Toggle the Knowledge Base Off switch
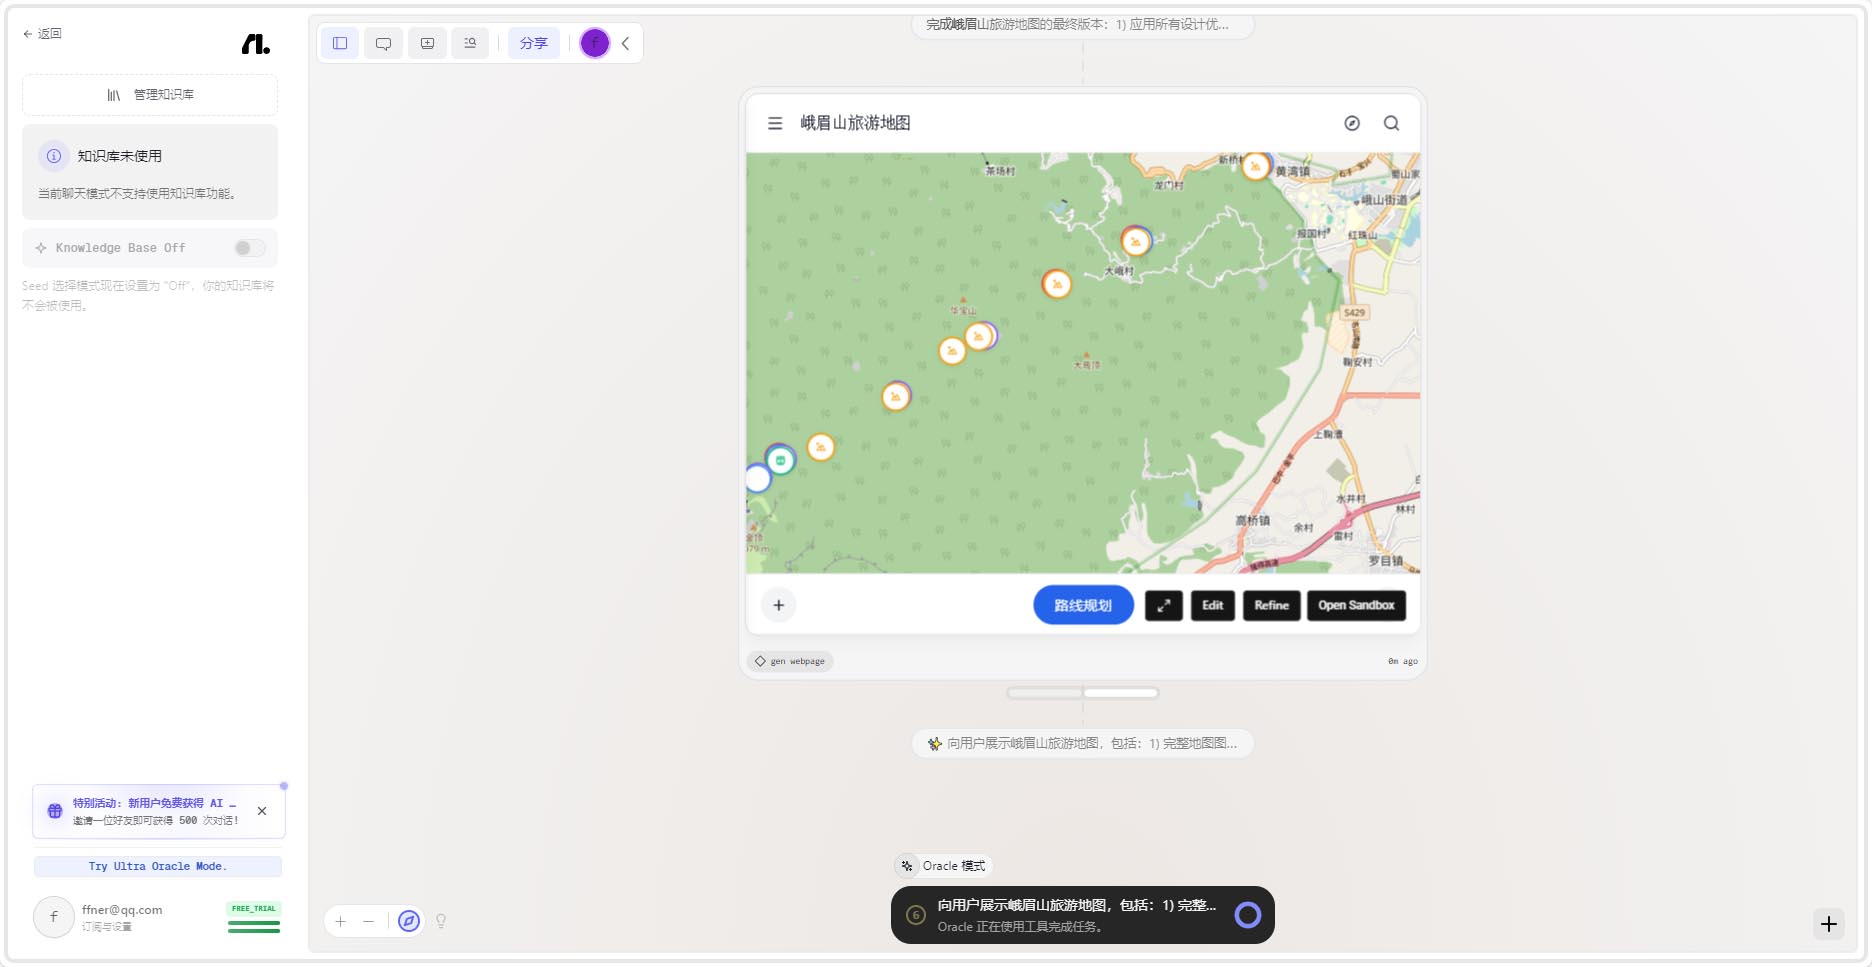Image resolution: width=1872 pixels, height=967 pixels. 249,248
